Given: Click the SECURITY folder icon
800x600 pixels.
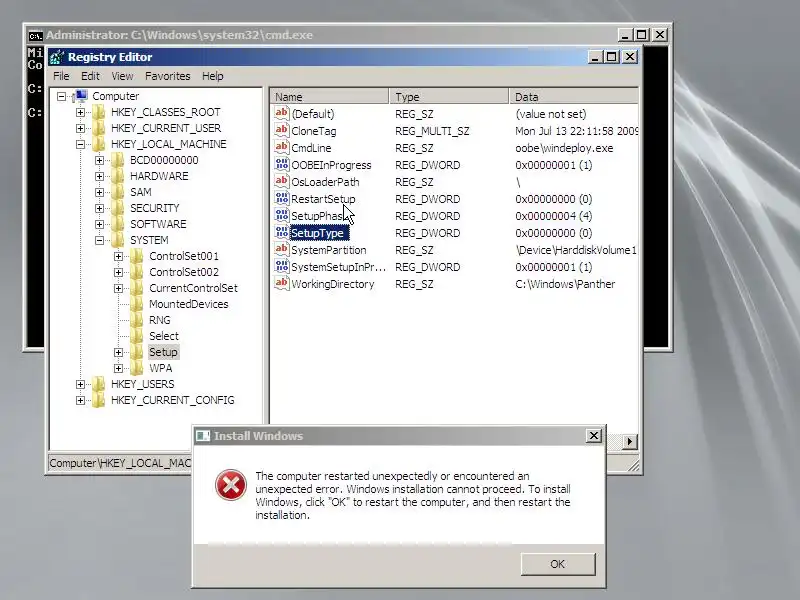Looking at the screenshot, I should click(x=117, y=208).
